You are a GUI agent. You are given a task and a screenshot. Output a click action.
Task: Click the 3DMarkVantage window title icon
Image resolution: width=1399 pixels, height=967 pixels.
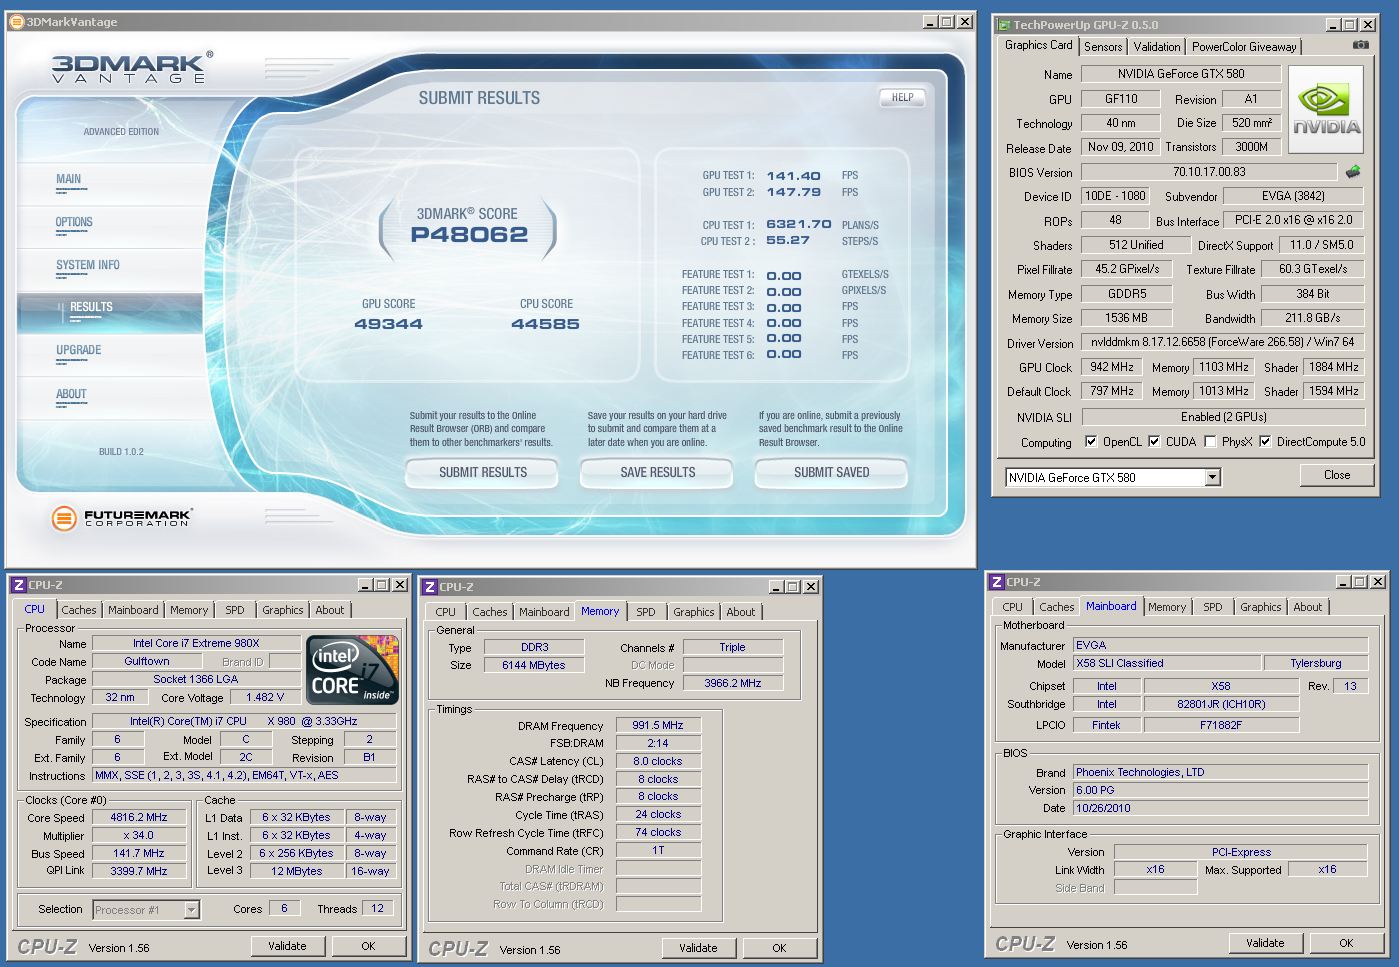tap(17, 21)
